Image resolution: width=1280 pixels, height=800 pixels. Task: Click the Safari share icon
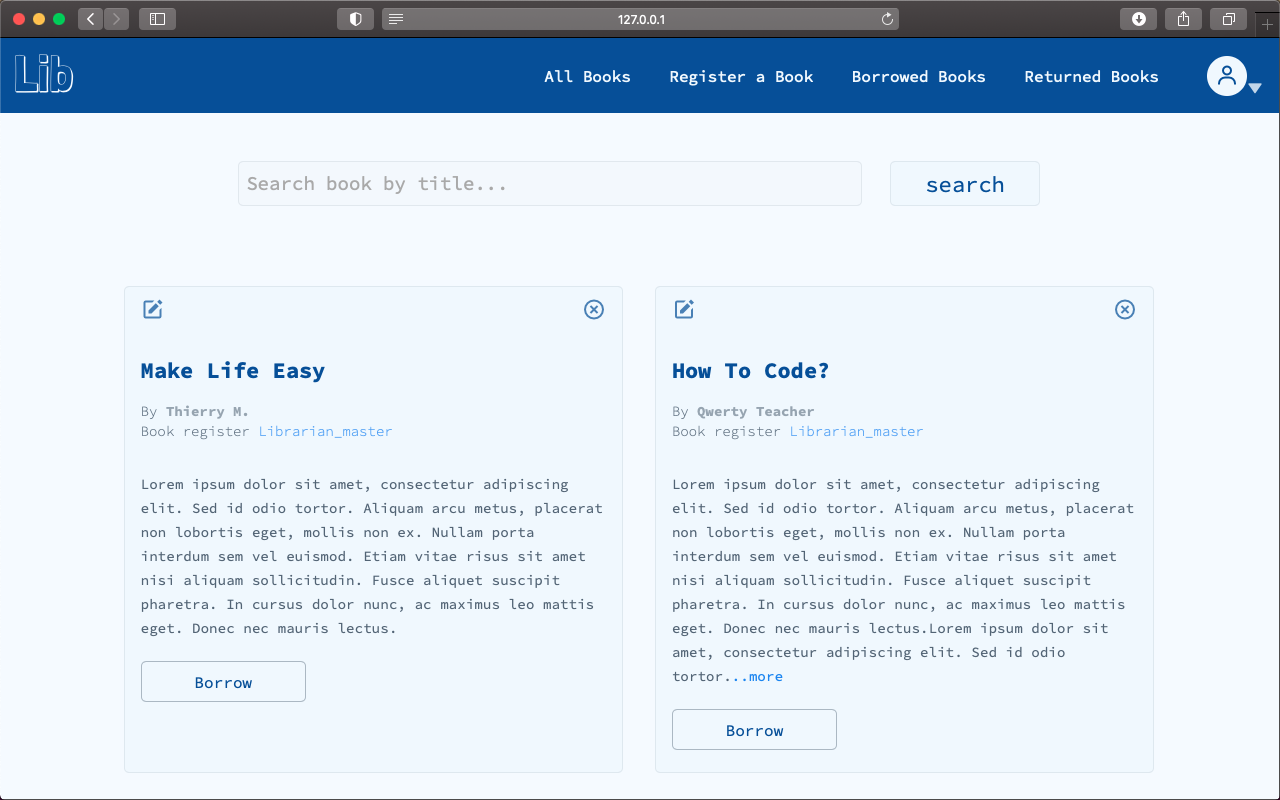coord(1183,18)
